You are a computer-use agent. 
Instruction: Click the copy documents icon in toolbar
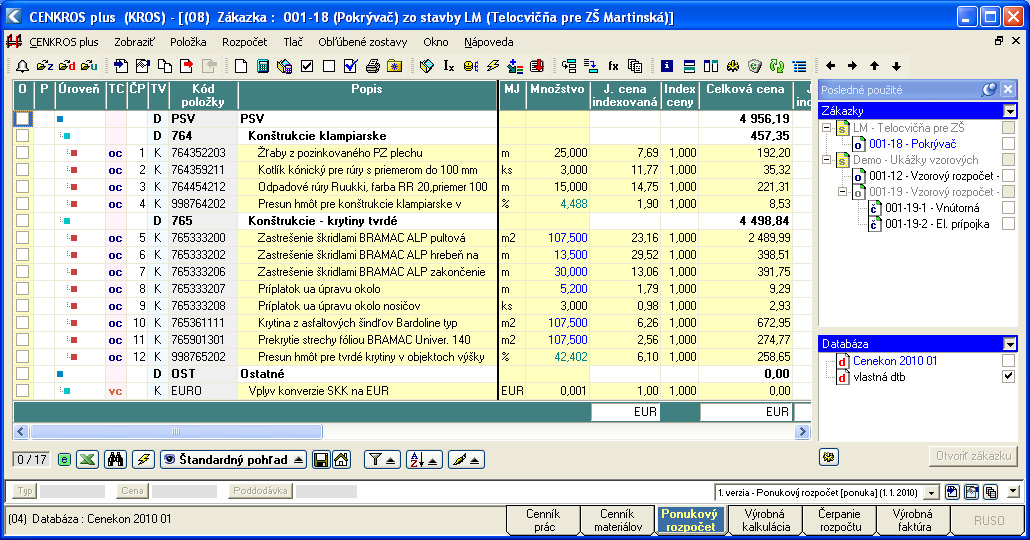(x=165, y=66)
